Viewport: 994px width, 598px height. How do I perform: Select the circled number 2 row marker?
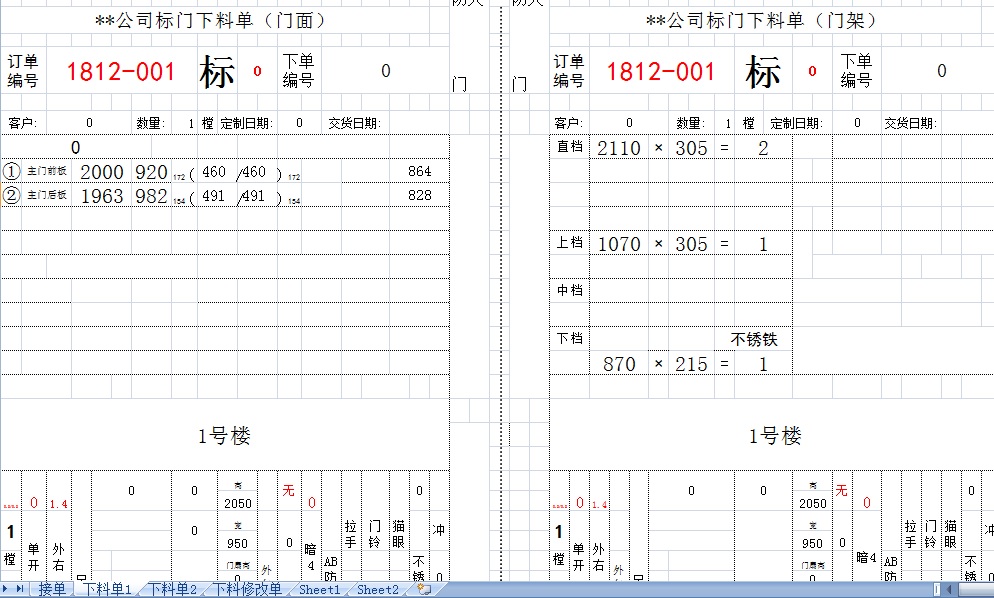(x=12, y=196)
